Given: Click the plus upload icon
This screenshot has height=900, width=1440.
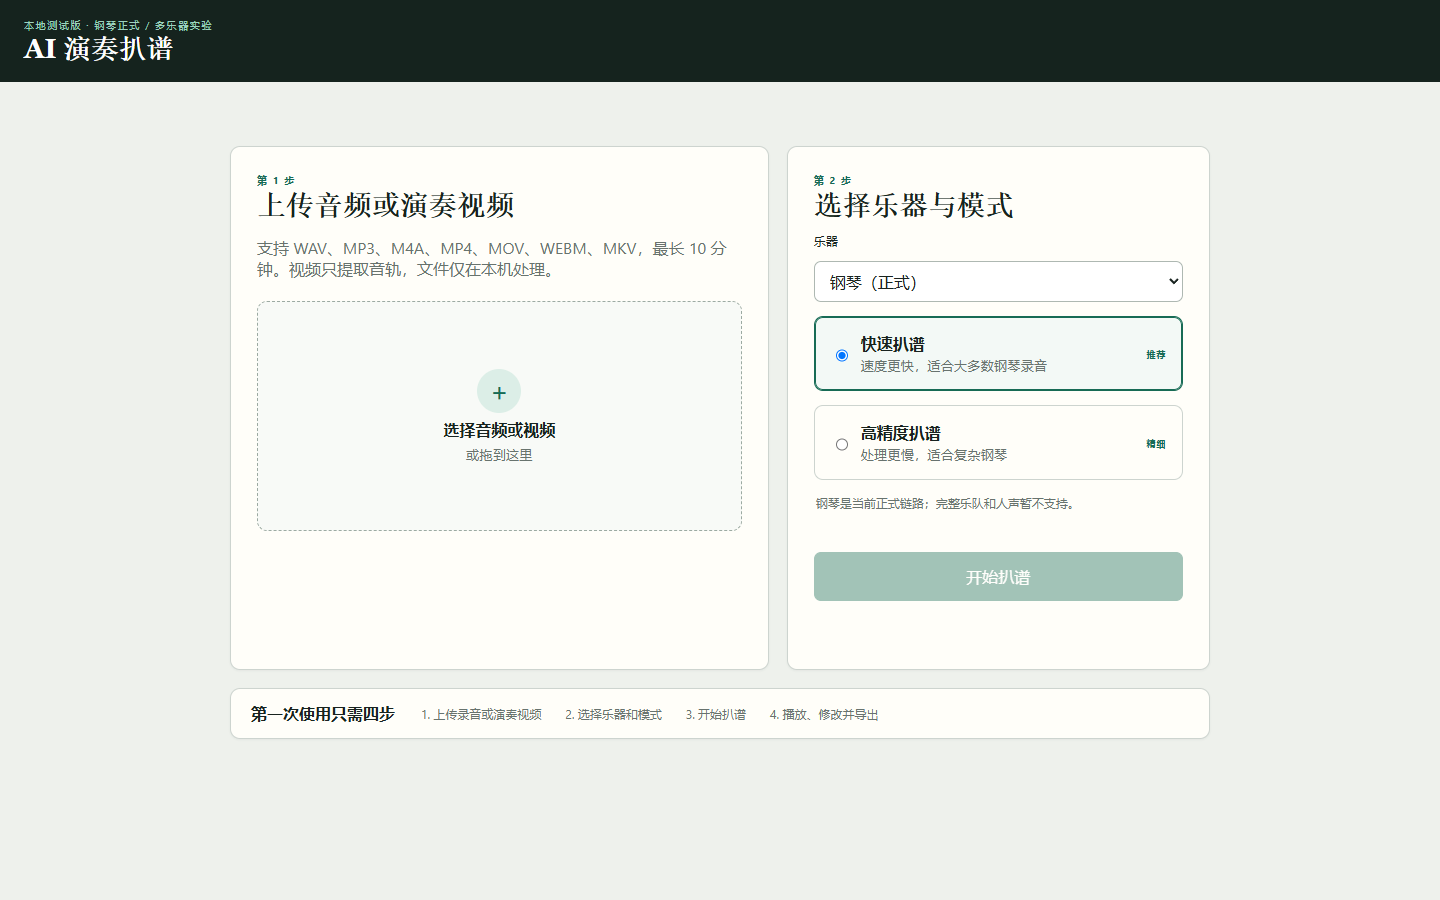Looking at the screenshot, I should tap(499, 391).
